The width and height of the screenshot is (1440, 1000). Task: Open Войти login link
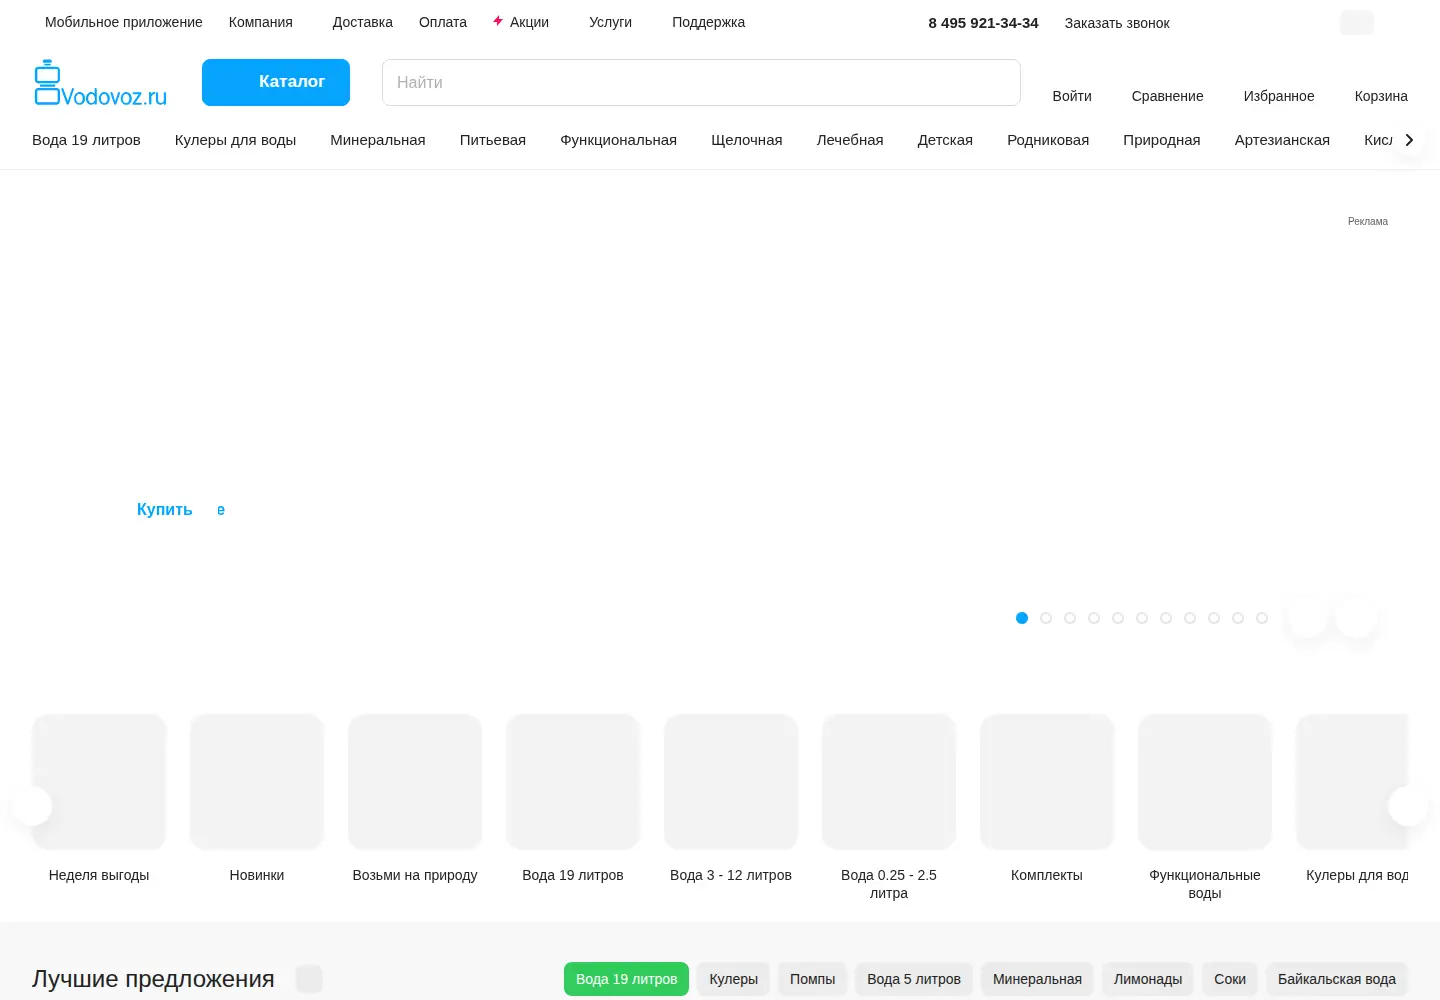[1072, 96]
